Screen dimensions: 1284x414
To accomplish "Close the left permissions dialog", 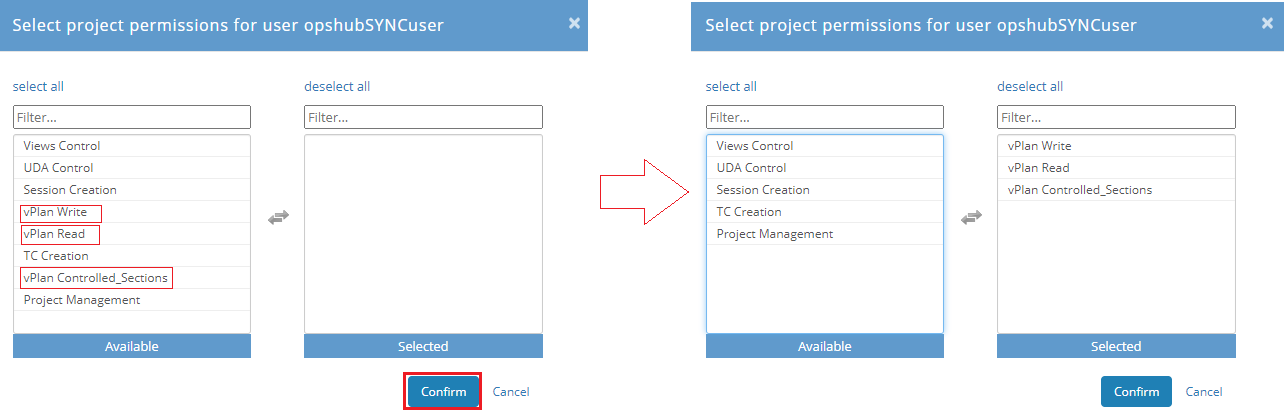I will click(574, 23).
